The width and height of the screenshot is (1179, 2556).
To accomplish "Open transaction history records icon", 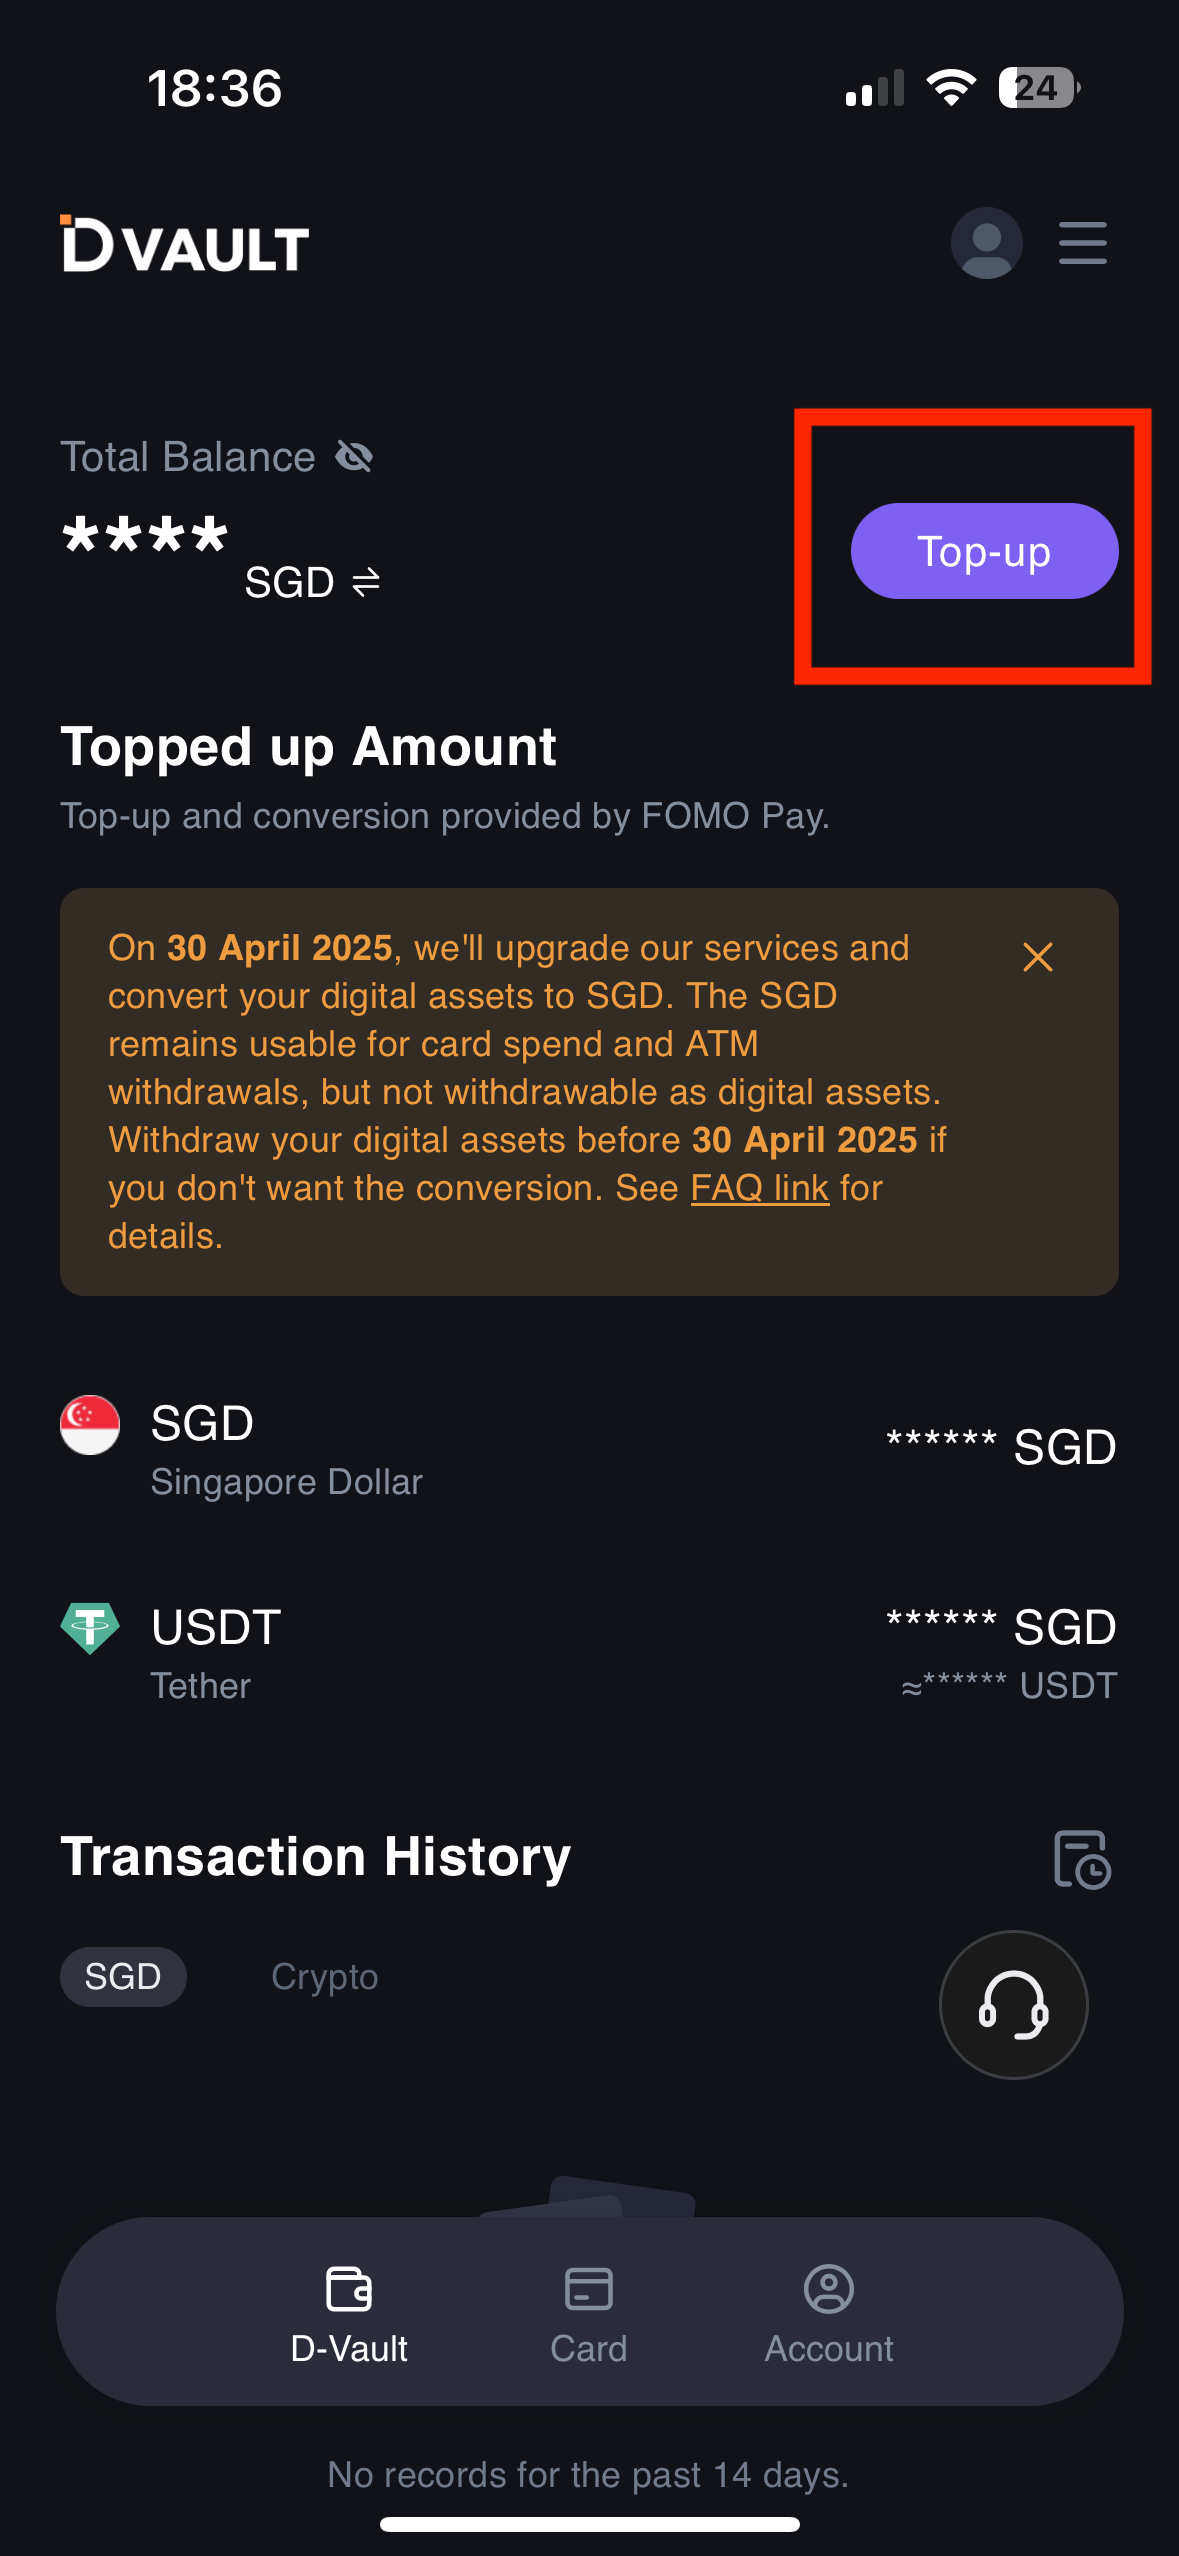I will 1082,1859.
